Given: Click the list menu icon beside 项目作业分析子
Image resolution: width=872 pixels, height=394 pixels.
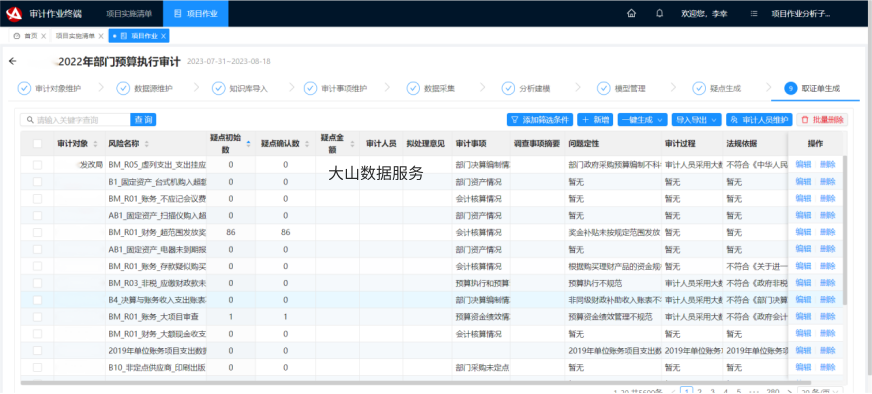Looking at the screenshot, I should [754, 13].
